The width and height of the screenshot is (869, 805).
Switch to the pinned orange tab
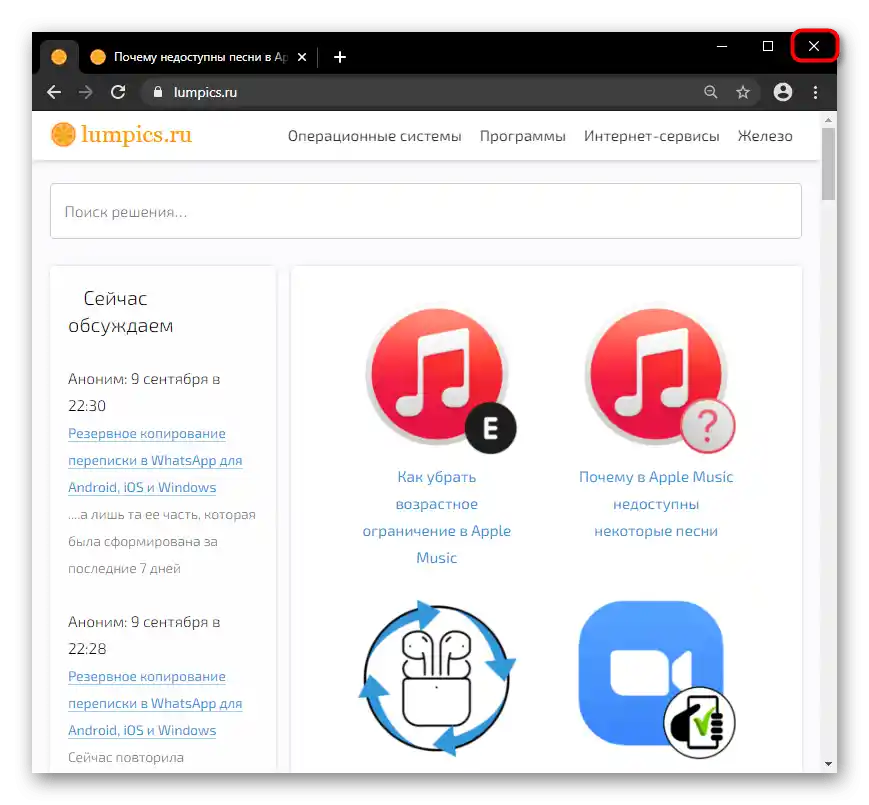tap(59, 57)
